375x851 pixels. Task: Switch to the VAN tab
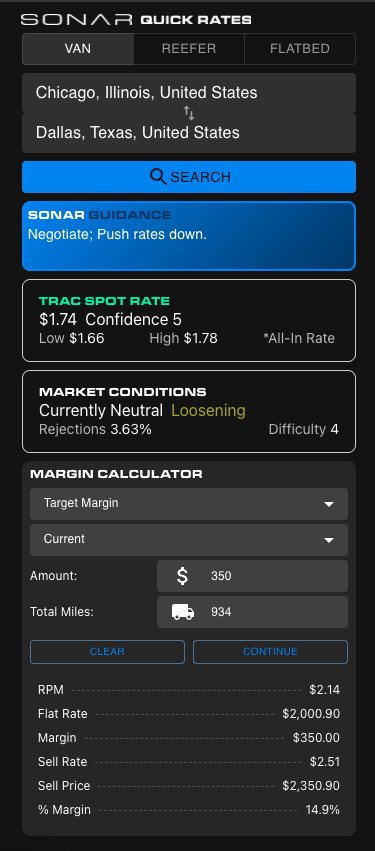point(78,49)
